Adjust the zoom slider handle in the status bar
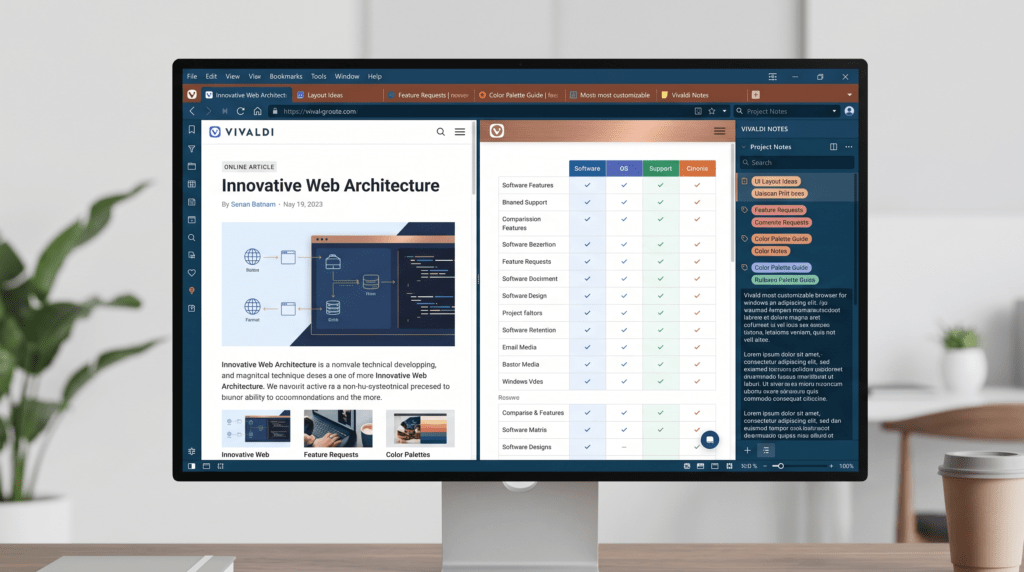Viewport: 1024px width, 572px height. (x=780, y=466)
